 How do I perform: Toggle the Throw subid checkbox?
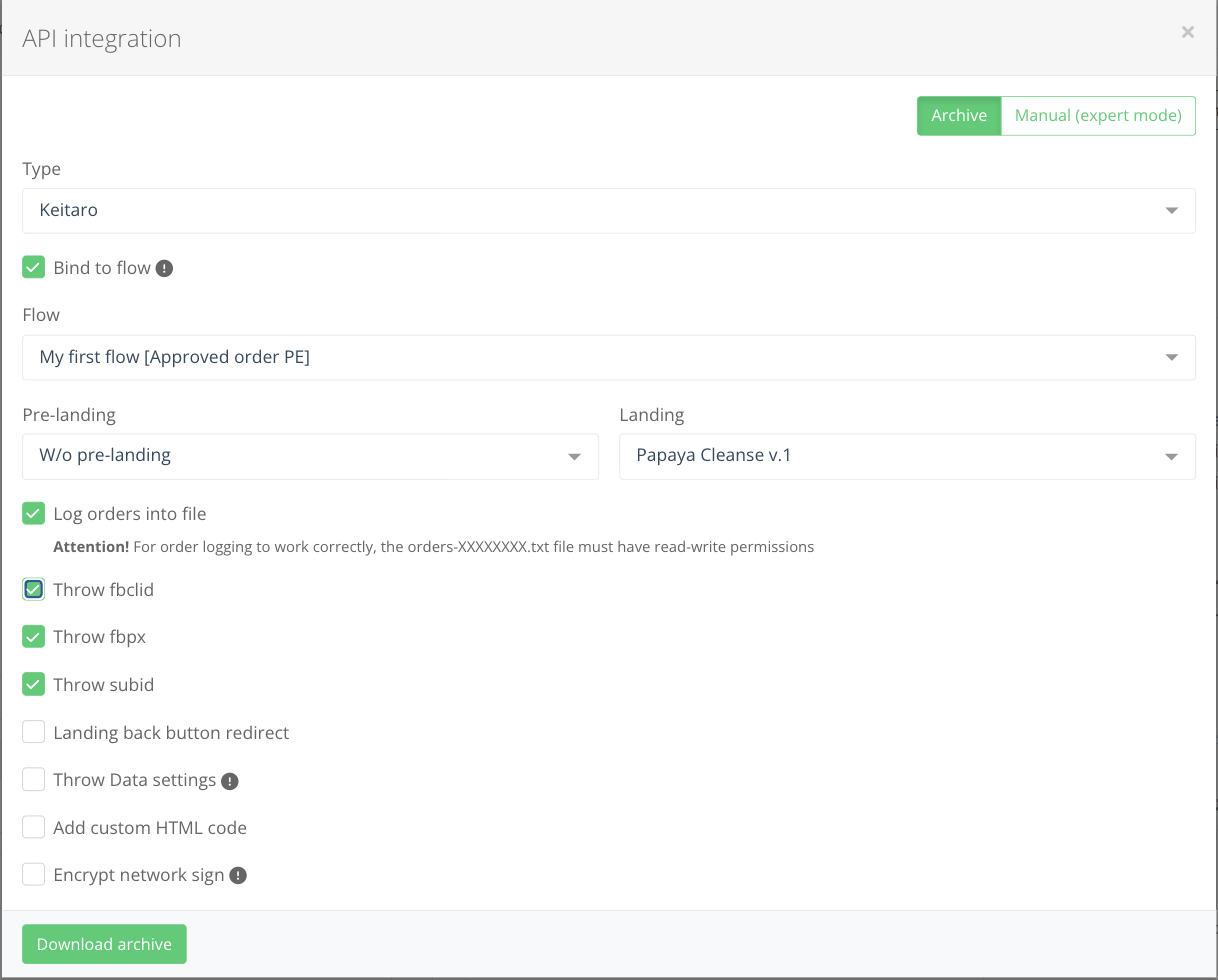point(34,684)
